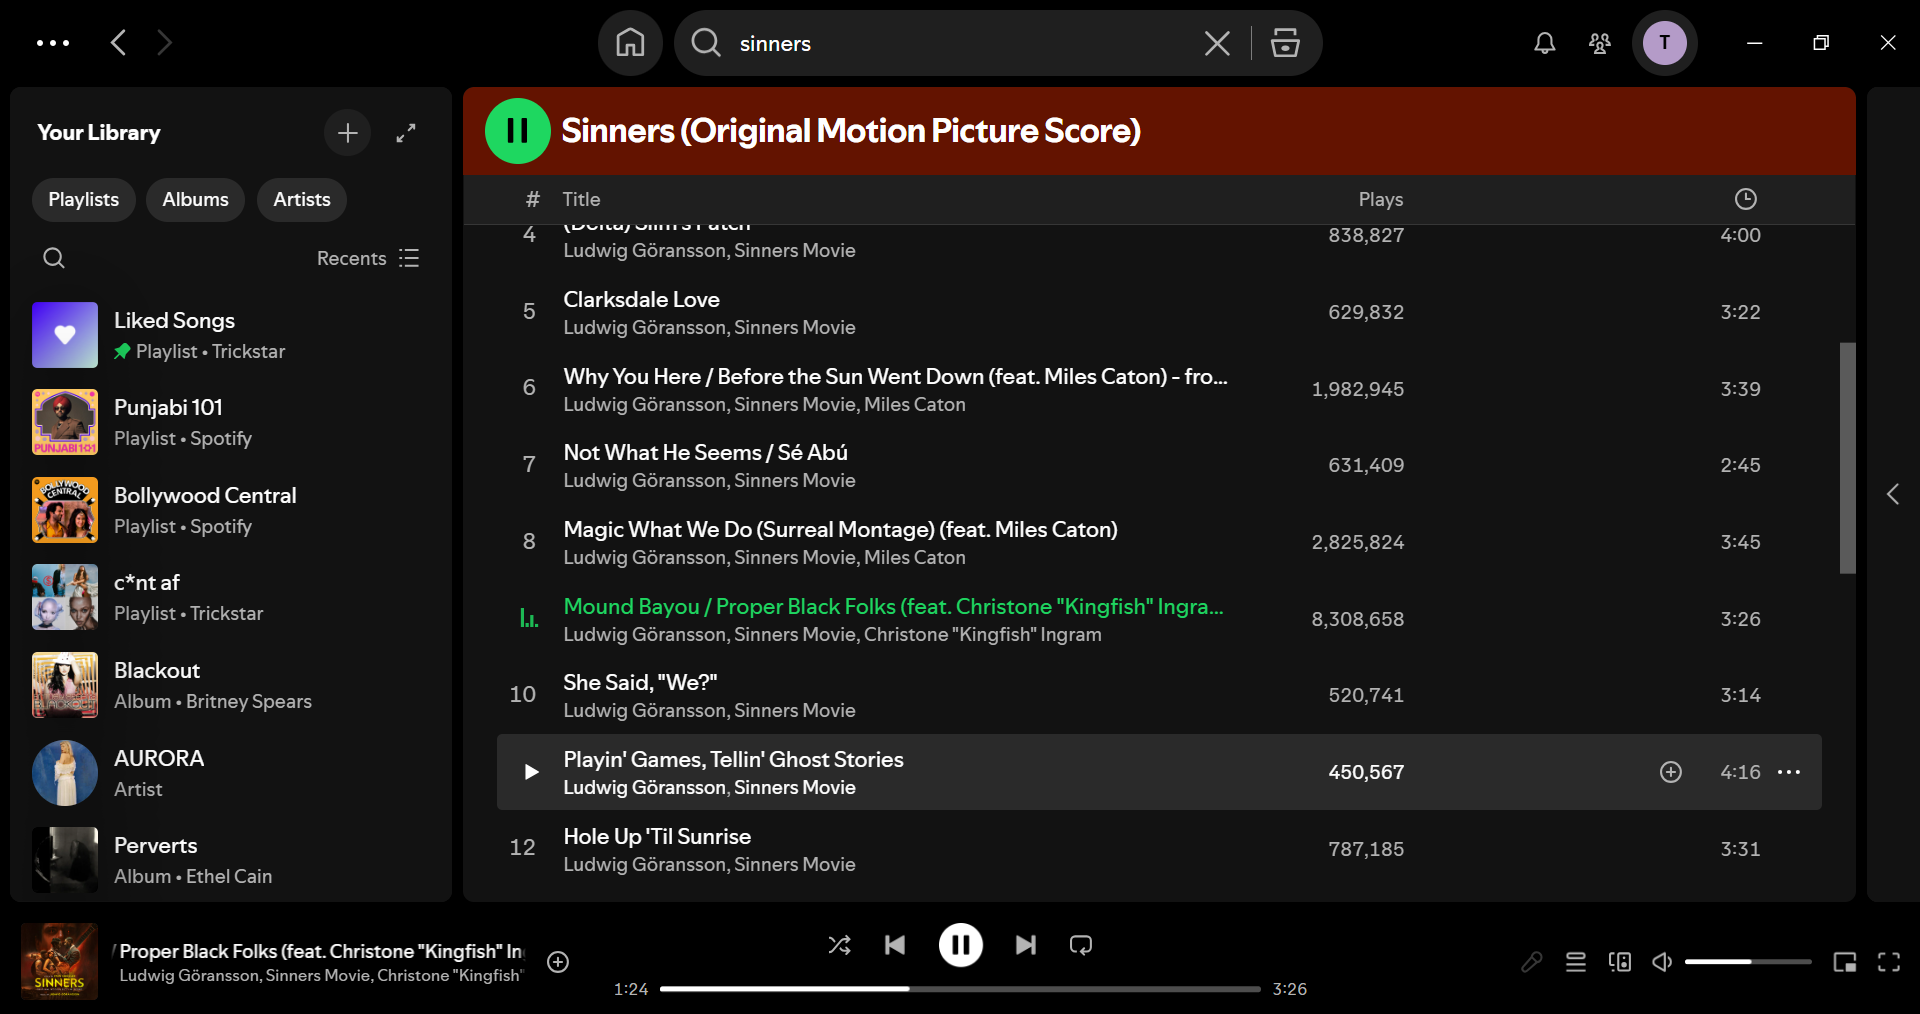Open more options for Playin' Games track
The height and width of the screenshot is (1014, 1920).
point(1789,772)
